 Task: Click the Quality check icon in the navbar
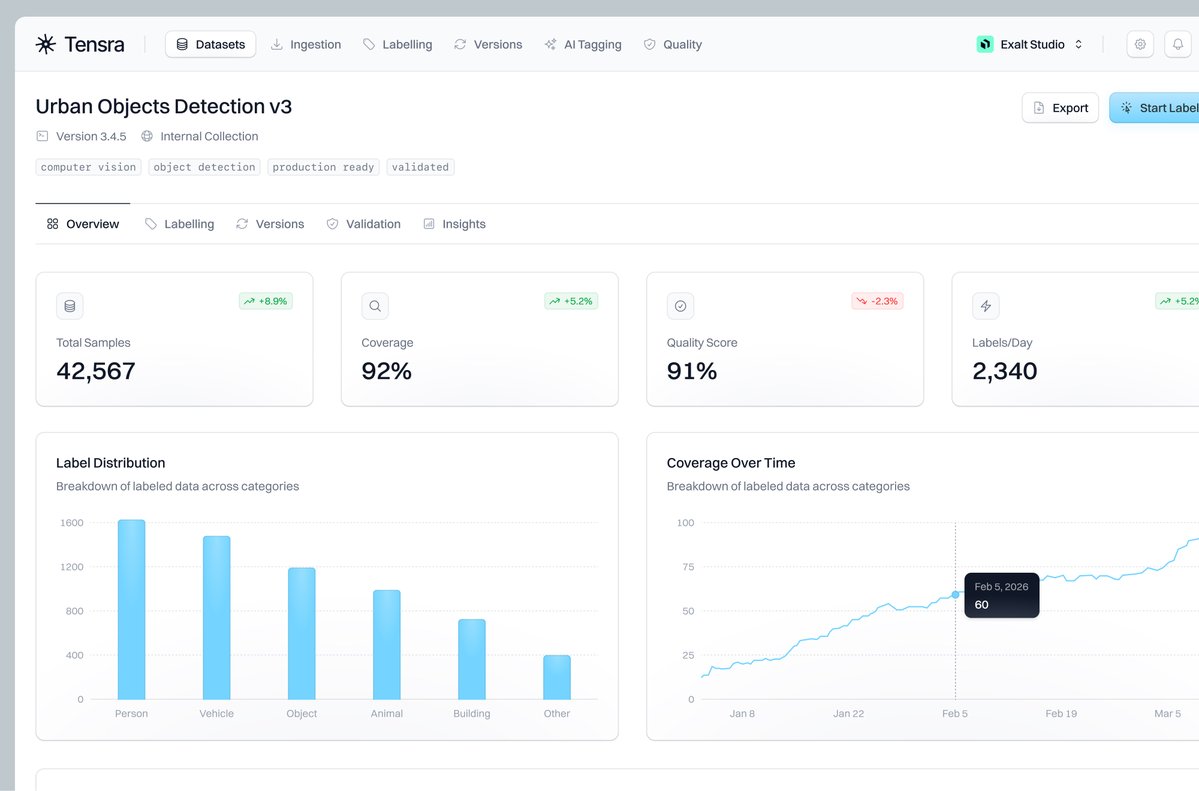648,44
